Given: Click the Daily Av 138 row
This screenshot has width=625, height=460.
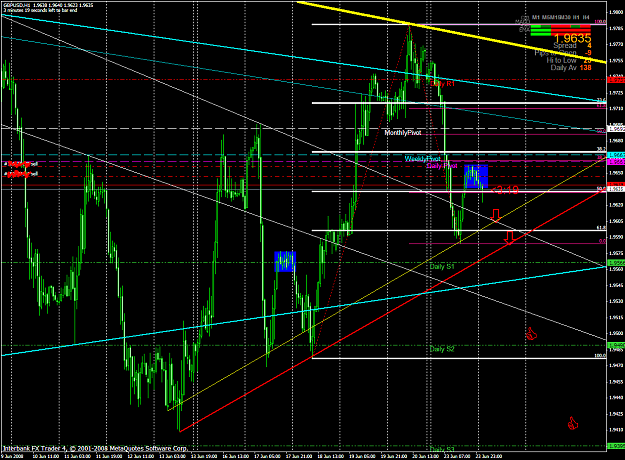Looking at the screenshot, I should click(x=571, y=67).
